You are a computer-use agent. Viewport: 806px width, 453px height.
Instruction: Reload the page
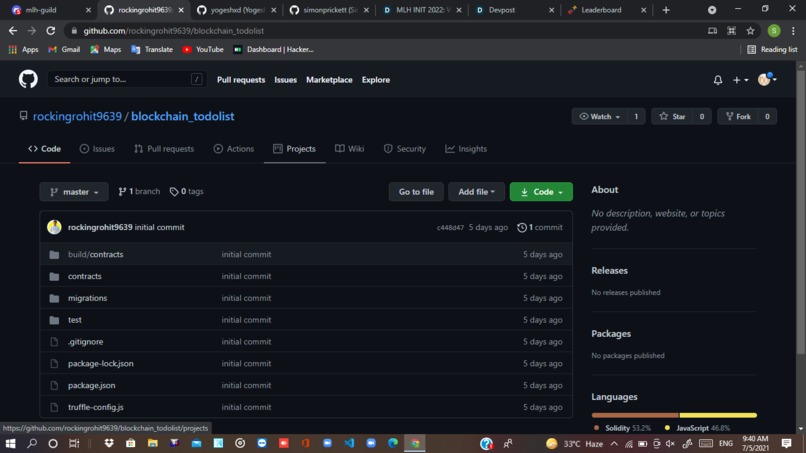pyautogui.click(x=50, y=31)
